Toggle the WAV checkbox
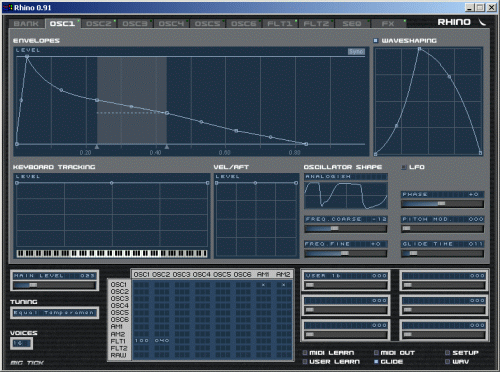 tap(447, 362)
